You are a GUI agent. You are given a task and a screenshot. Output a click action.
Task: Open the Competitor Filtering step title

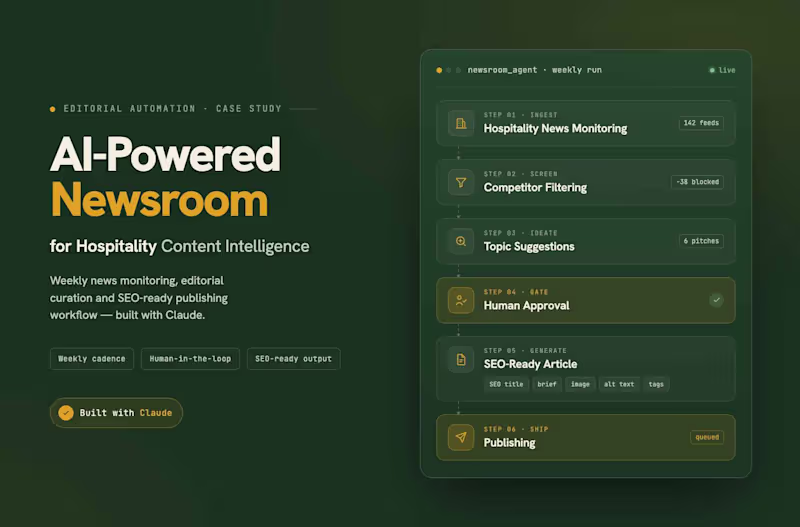pos(535,188)
